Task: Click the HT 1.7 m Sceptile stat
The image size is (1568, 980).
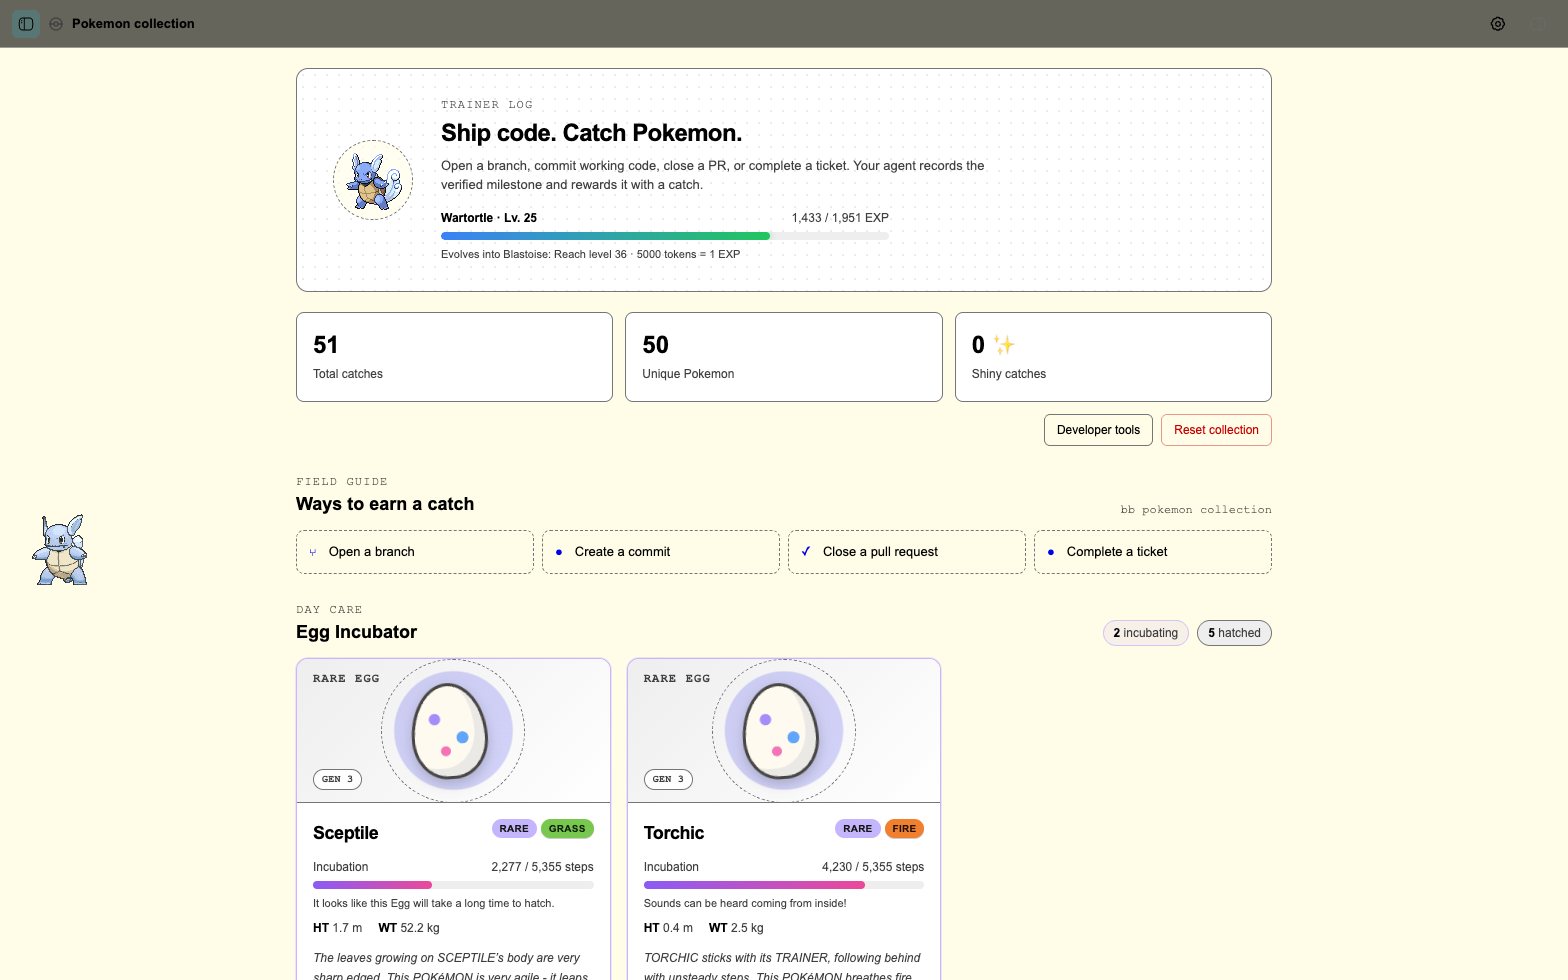Action: pyautogui.click(x=338, y=928)
